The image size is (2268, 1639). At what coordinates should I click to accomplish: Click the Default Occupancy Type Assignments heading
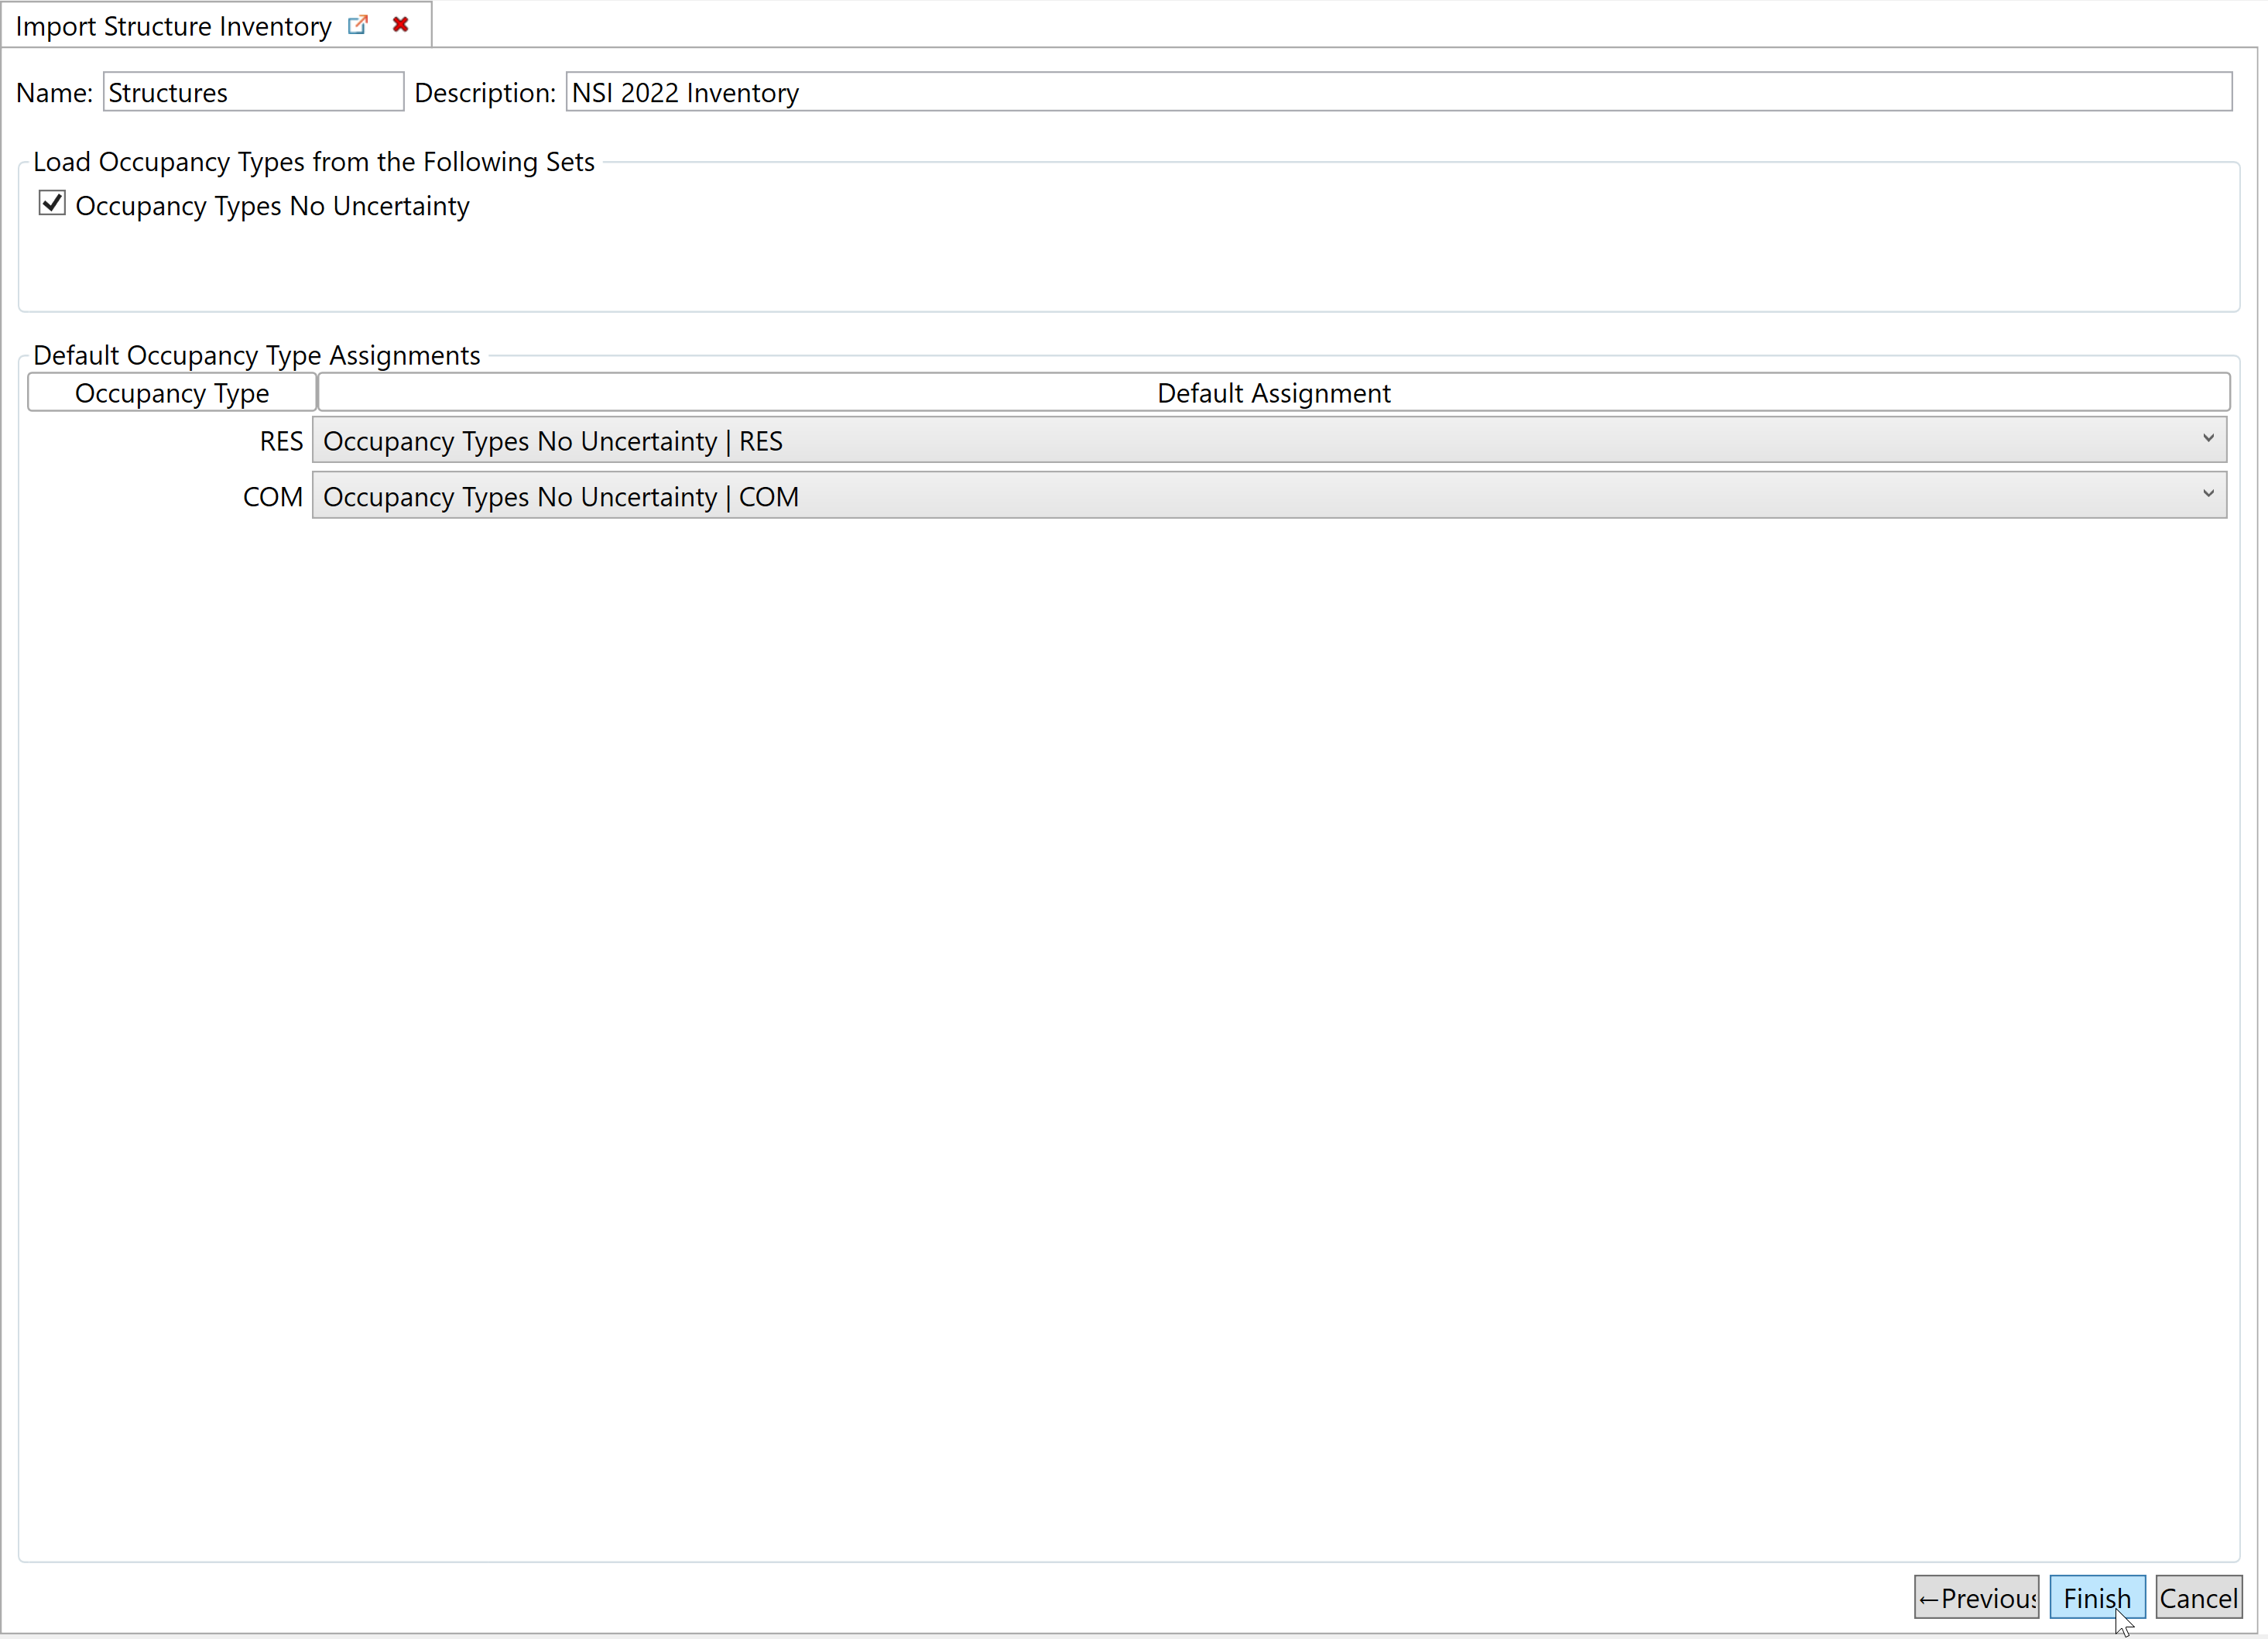pyautogui.click(x=256, y=355)
